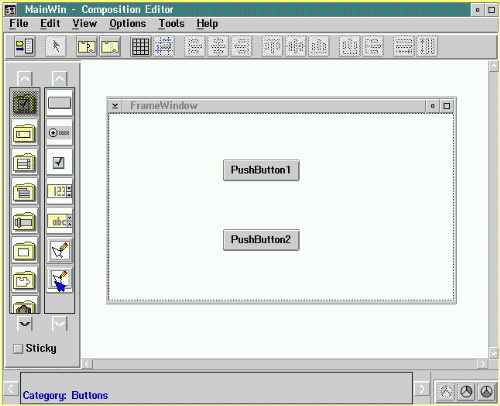The image size is (500, 406).
Task: Click the Align Center horizontally toolbar icon
Action: pyautogui.click(x=218, y=46)
